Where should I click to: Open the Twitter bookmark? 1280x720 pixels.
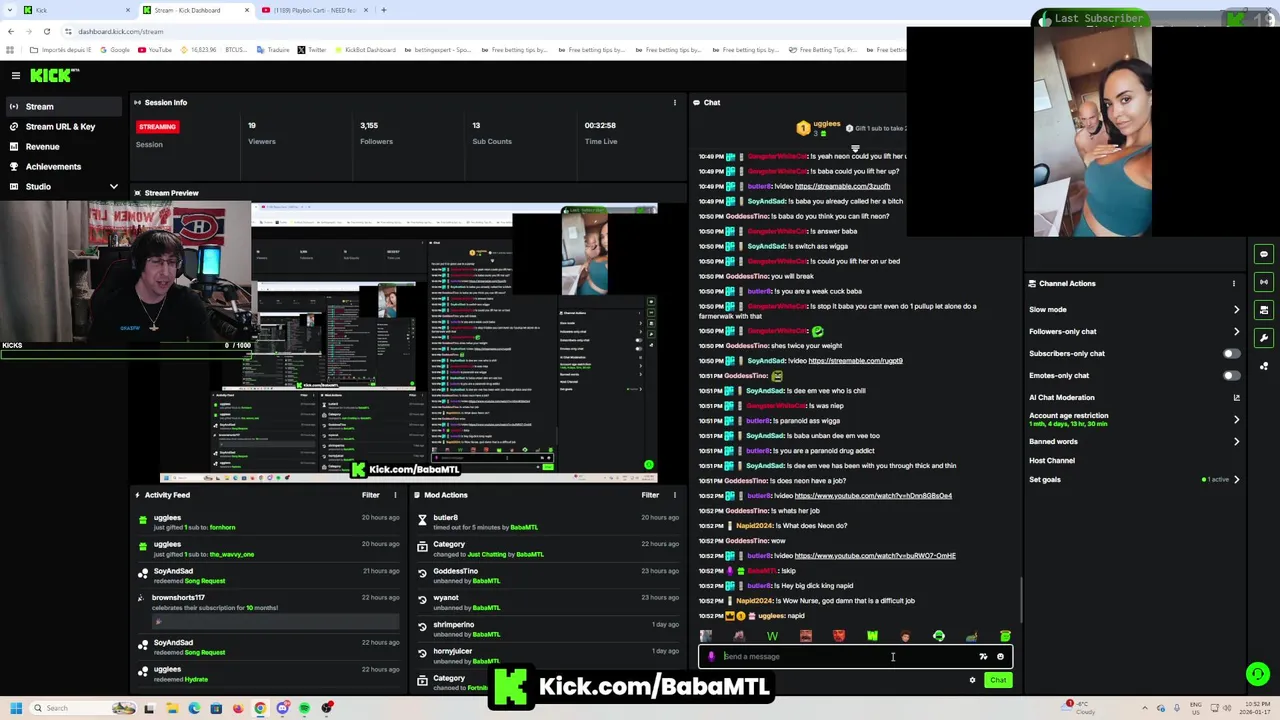tap(311, 50)
